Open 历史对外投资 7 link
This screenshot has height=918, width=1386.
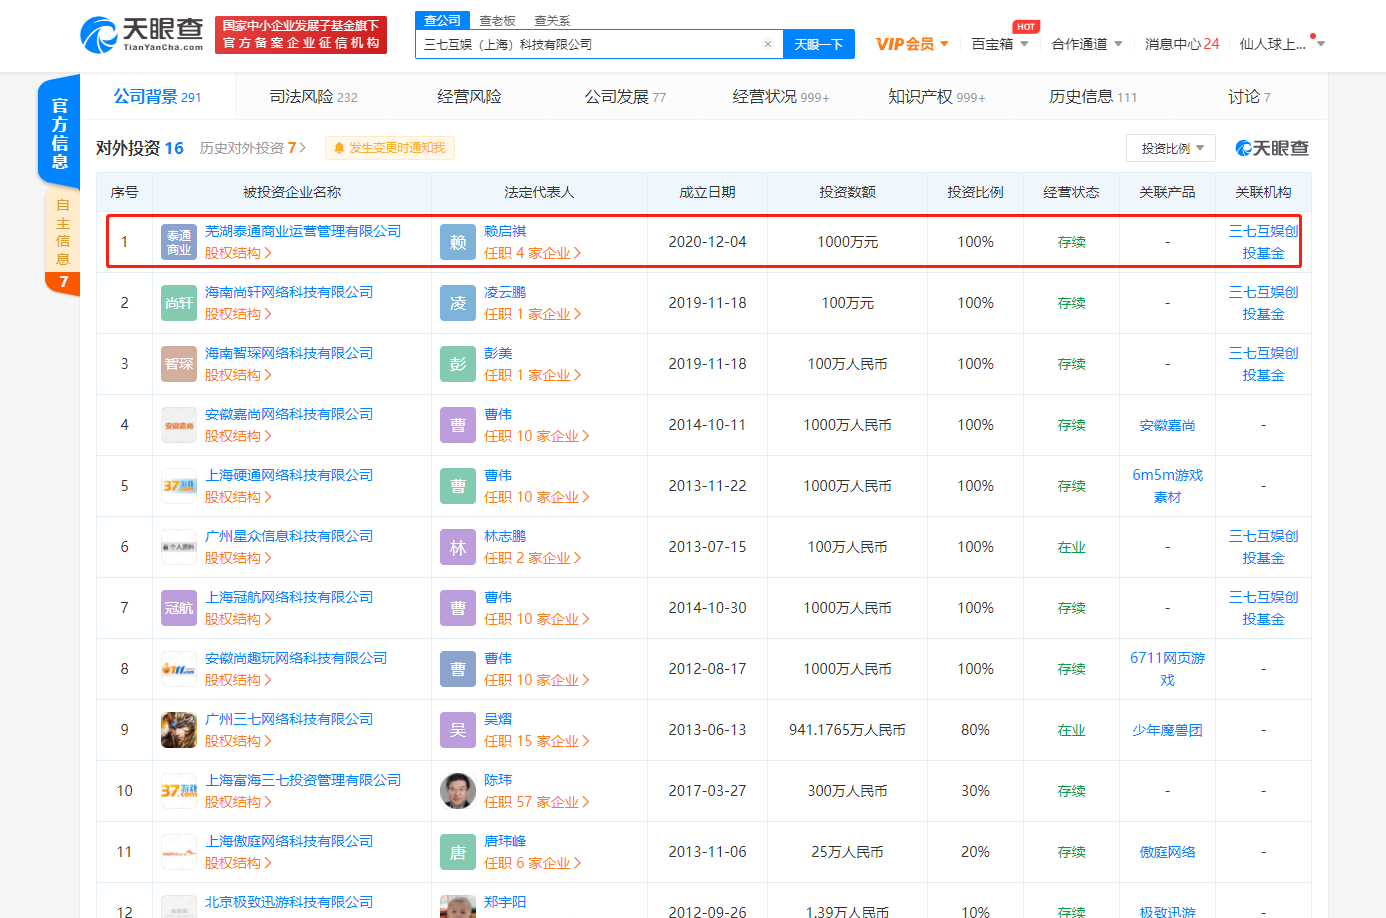(252, 148)
